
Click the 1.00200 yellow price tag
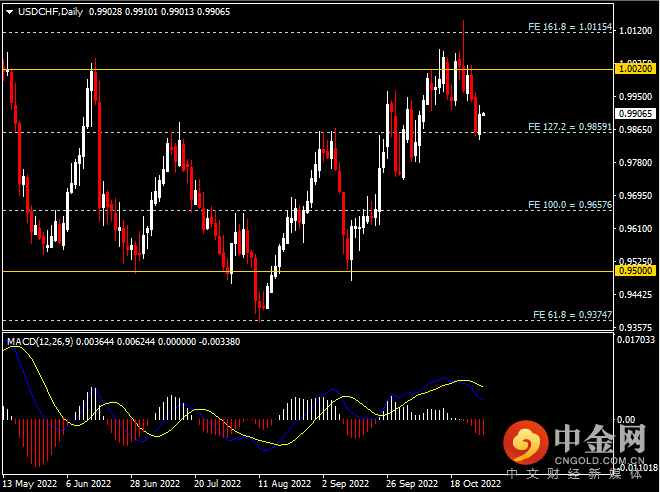[636, 69]
